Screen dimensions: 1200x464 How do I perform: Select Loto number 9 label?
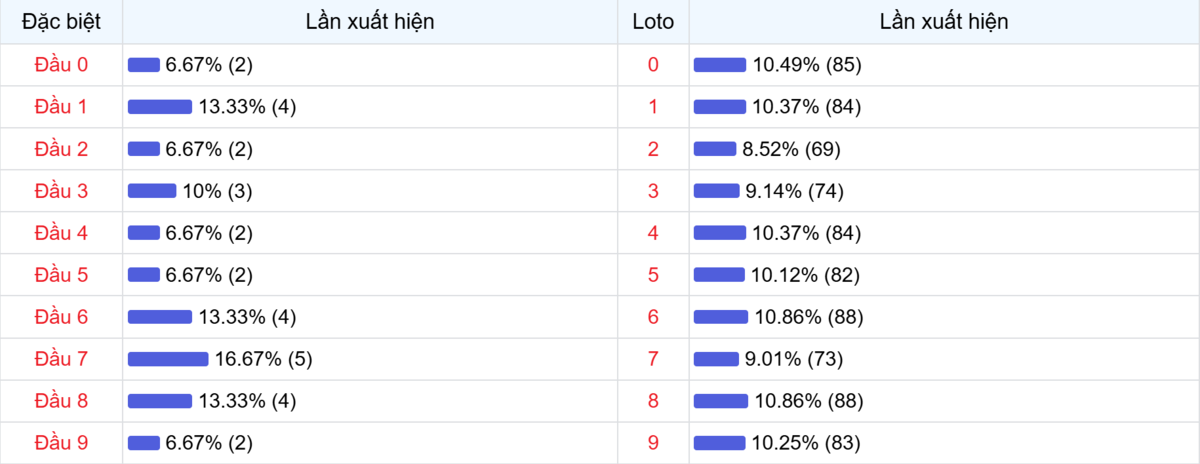coord(653,443)
